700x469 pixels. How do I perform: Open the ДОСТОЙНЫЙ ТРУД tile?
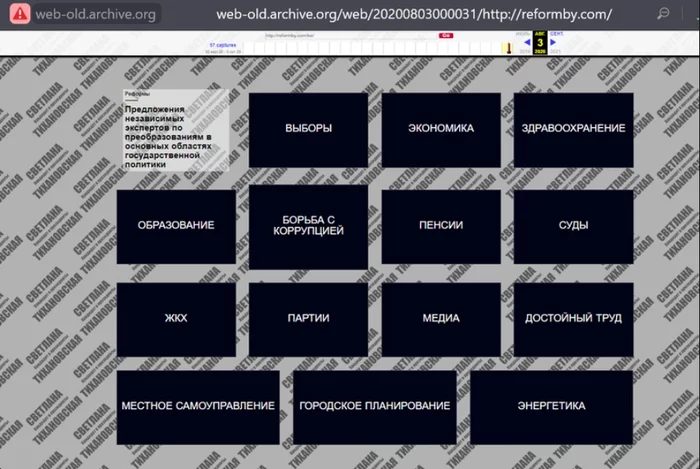pyautogui.click(x=573, y=320)
